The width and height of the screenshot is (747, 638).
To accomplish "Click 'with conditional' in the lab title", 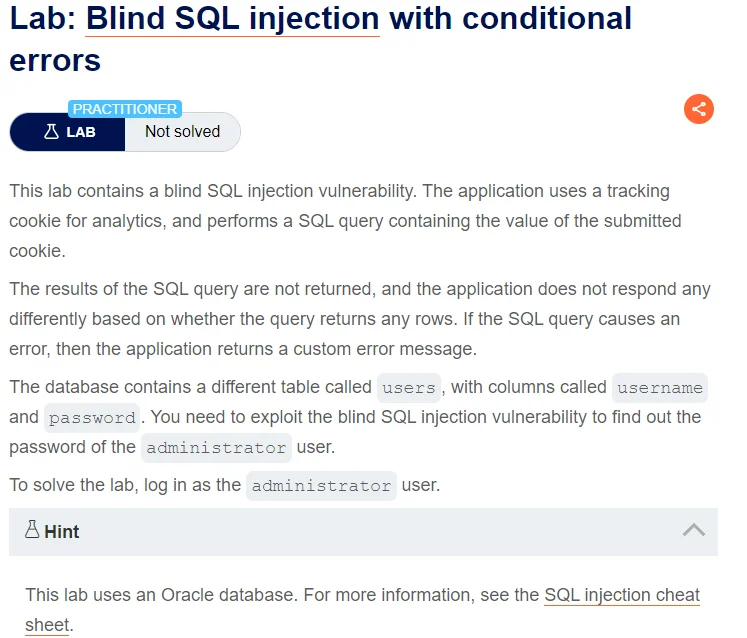I will 510,19.
